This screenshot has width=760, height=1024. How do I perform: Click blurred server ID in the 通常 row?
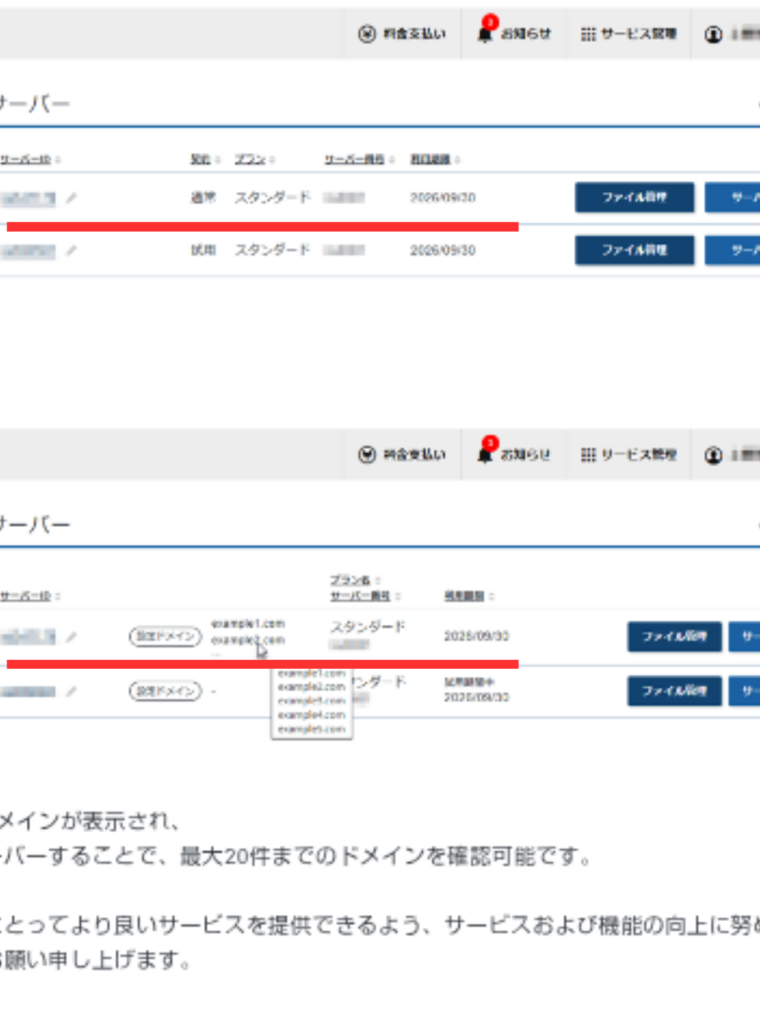pyautogui.click(x=28, y=198)
